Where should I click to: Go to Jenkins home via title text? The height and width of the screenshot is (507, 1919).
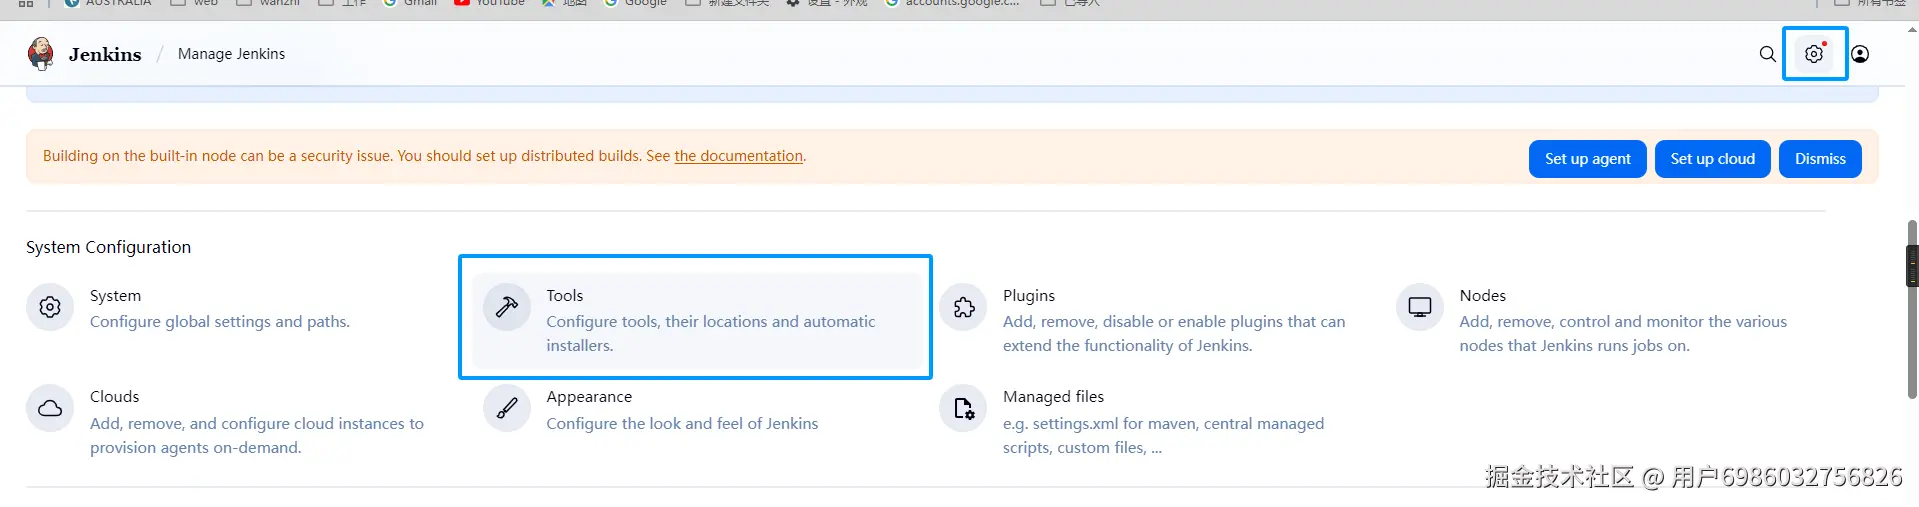[105, 54]
